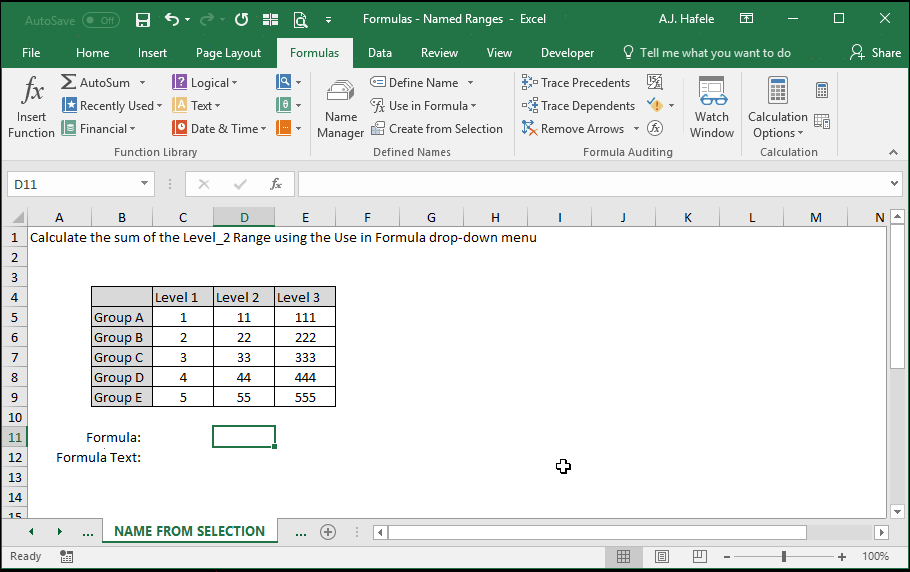This screenshot has width=910, height=572.
Task: Click the Print Preview icon in title bar
Action: pyautogui.click(x=300, y=20)
